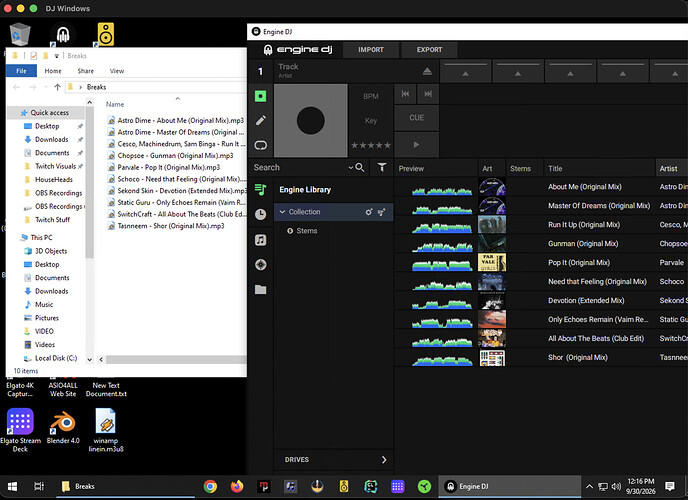Click the search magnifier icon
The height and width of the screenshot is (500, 688).
360,167
